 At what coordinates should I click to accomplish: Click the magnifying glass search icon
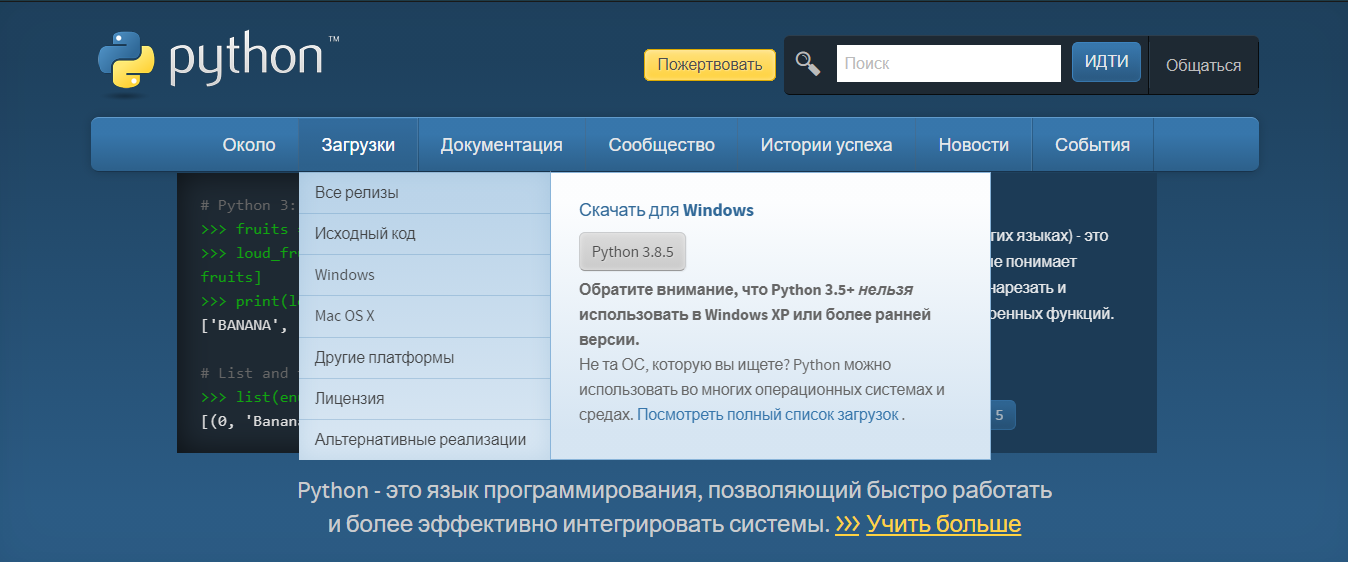click(808, 64)
